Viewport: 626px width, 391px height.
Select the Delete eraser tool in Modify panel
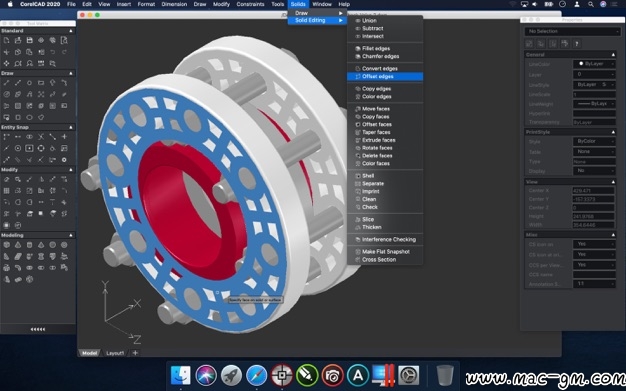6,179
